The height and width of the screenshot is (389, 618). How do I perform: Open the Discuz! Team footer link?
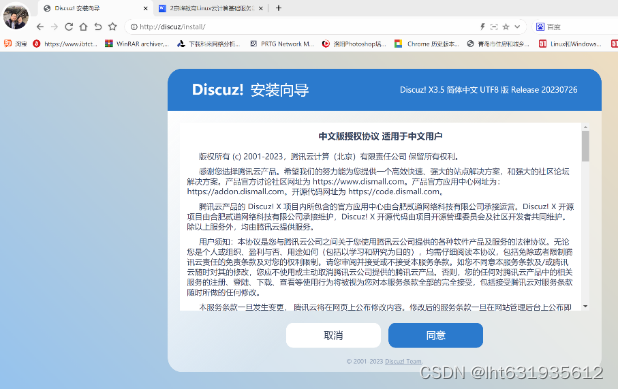(403, 361)
